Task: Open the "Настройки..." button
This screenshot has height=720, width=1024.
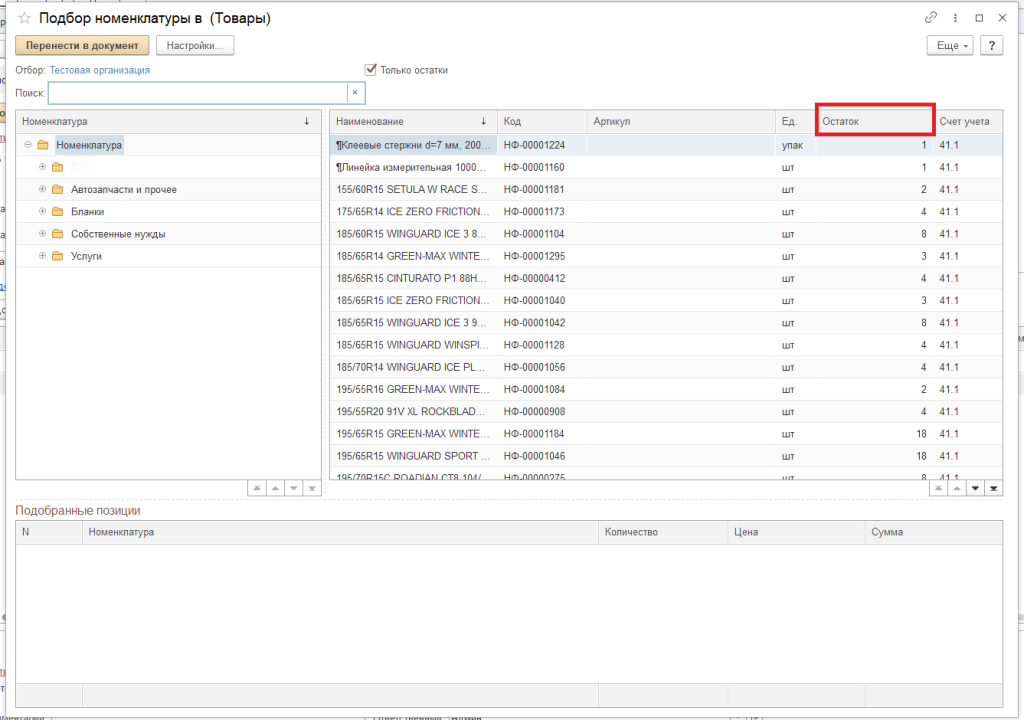Action: (195, 45)
